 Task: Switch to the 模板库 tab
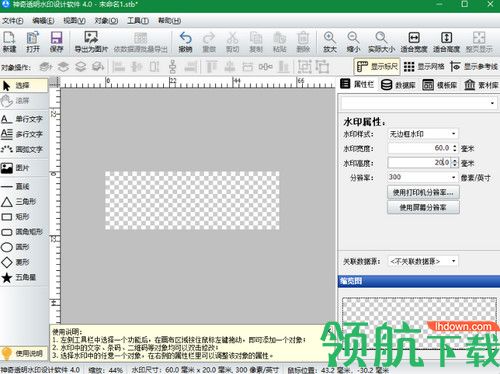(x=440, y=85)
